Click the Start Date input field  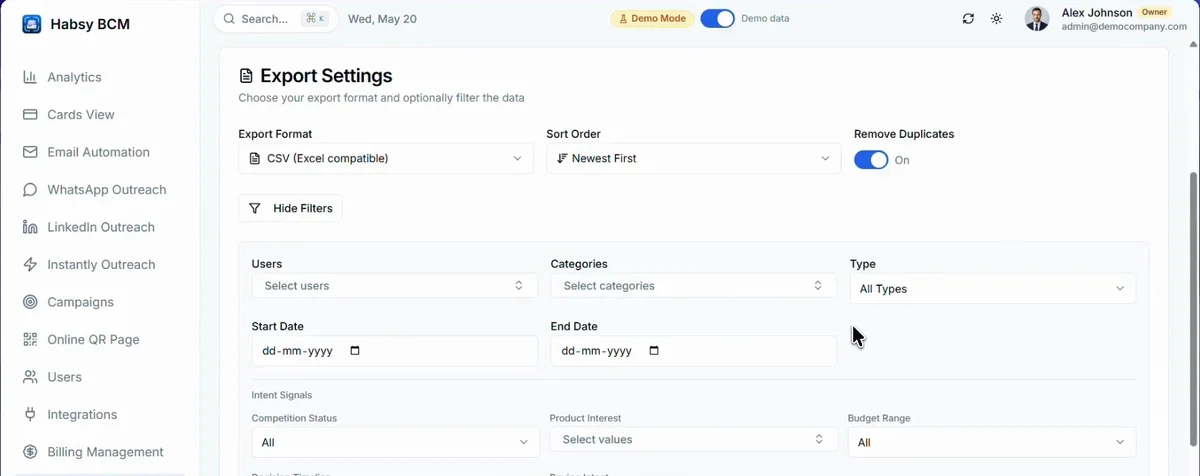click(x=394, y=351)
